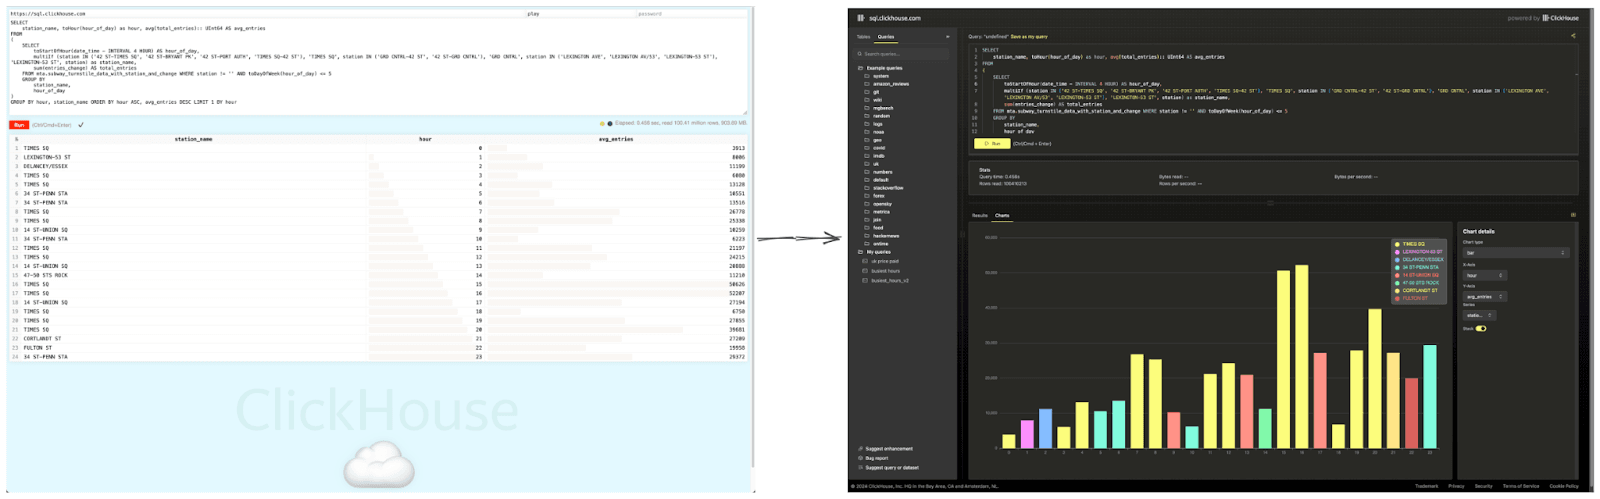Click the Bug report icon in sidebar
This screenshot has height=499, width=1600.
point(860,458)
